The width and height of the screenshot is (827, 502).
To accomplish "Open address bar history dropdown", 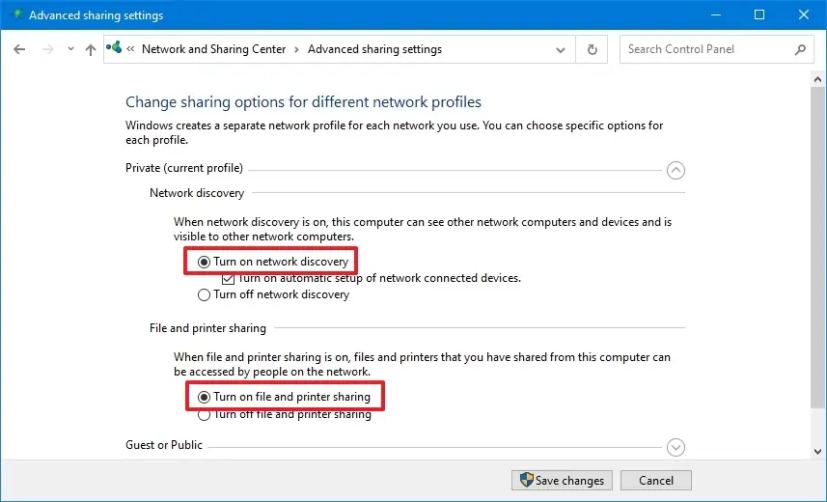I will pos(561,50).
